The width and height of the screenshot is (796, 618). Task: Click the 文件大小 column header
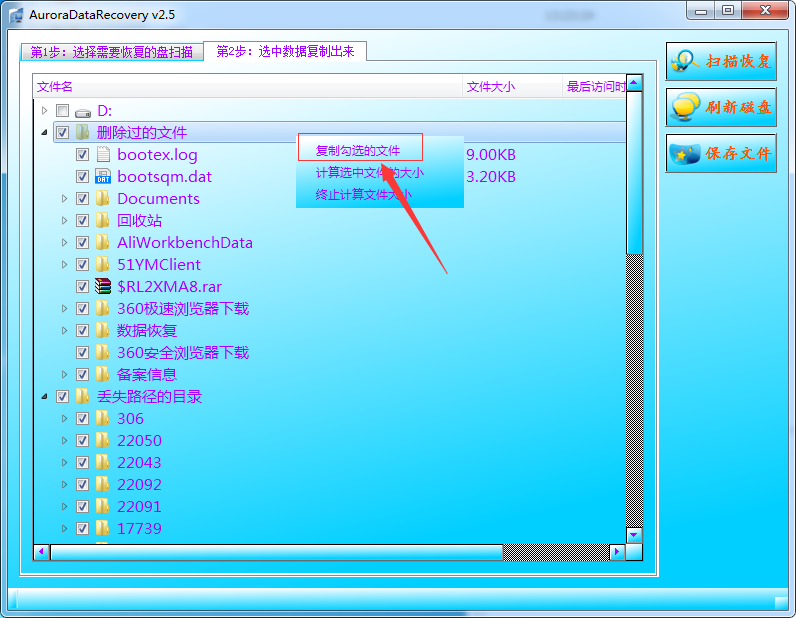pos(491,87)
